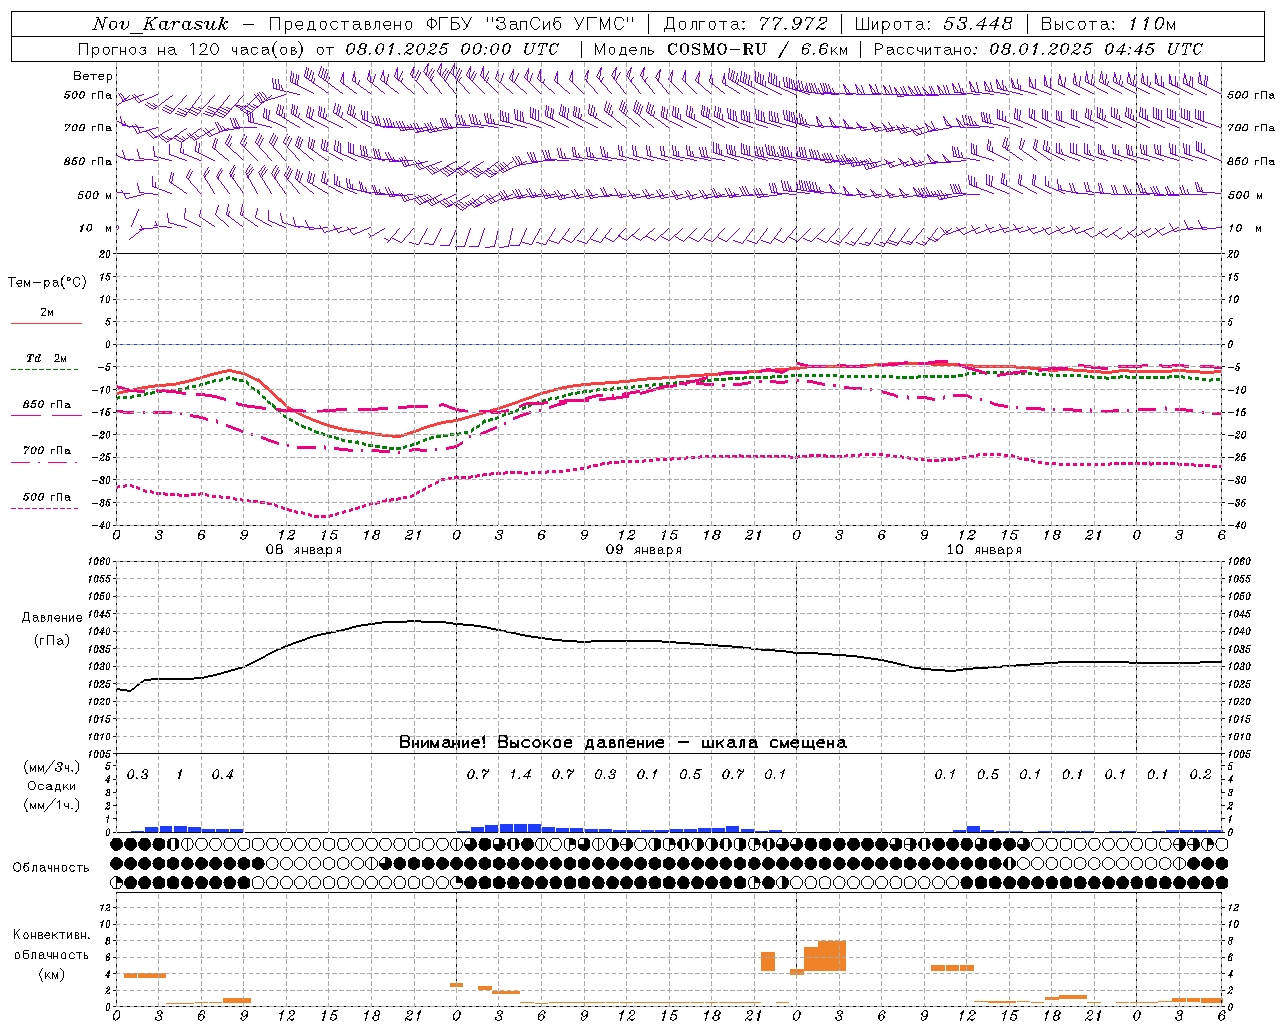Click the Широта: 53.448 value
Viewport: 1280px width, 1024px height.
[x=934, y=23]
